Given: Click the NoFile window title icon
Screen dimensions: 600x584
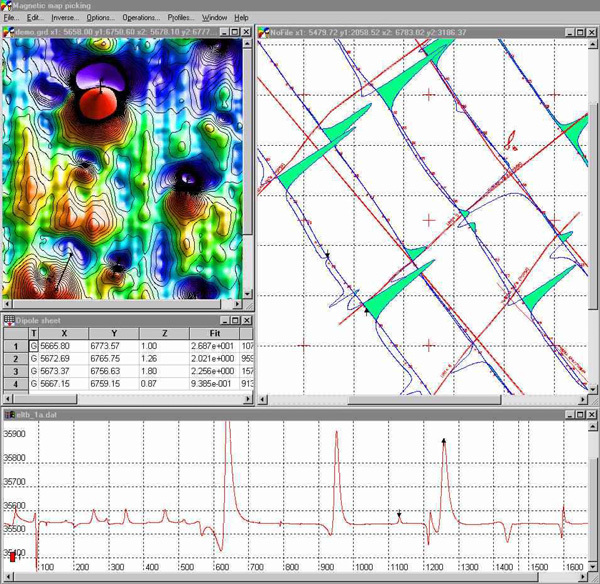Looking at the screenshot, I should point(264,32).
